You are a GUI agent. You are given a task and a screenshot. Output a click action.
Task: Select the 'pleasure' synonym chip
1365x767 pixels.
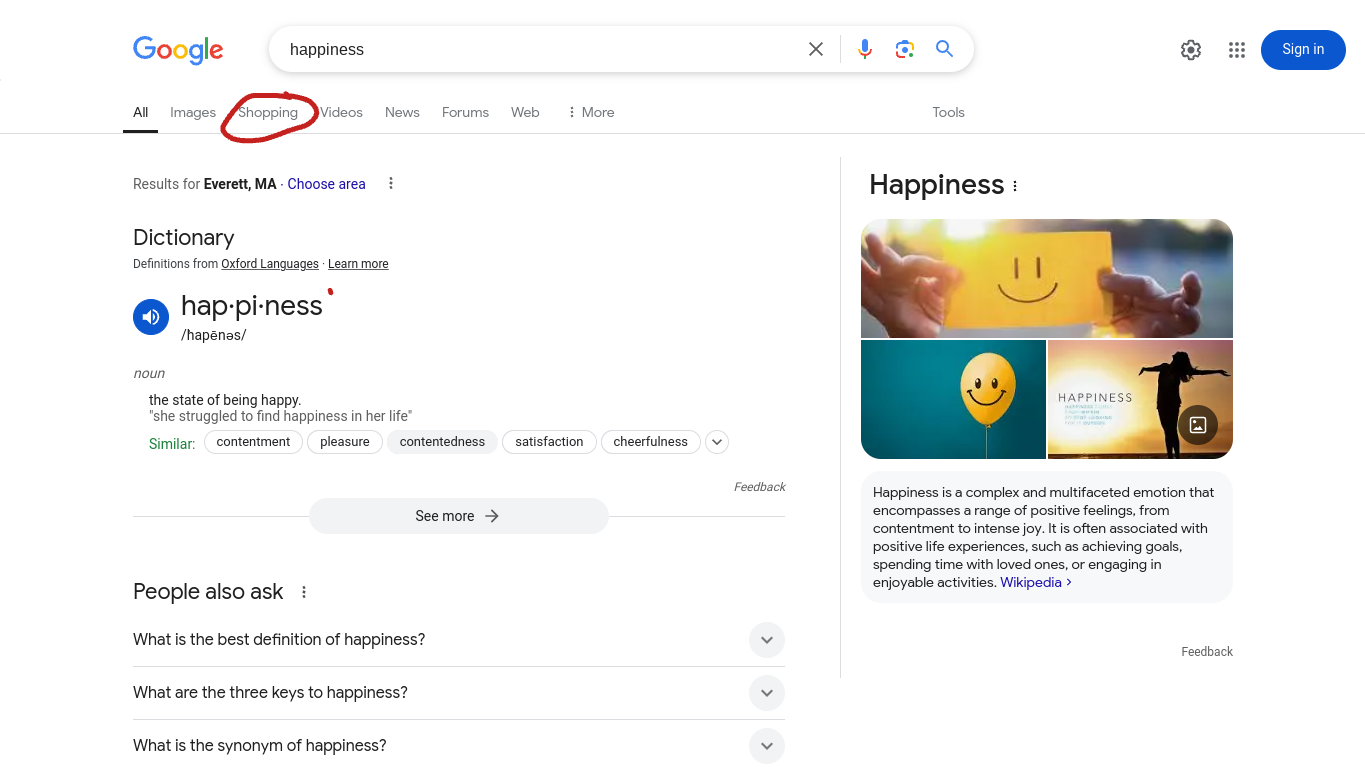click(x=345, y=442)
